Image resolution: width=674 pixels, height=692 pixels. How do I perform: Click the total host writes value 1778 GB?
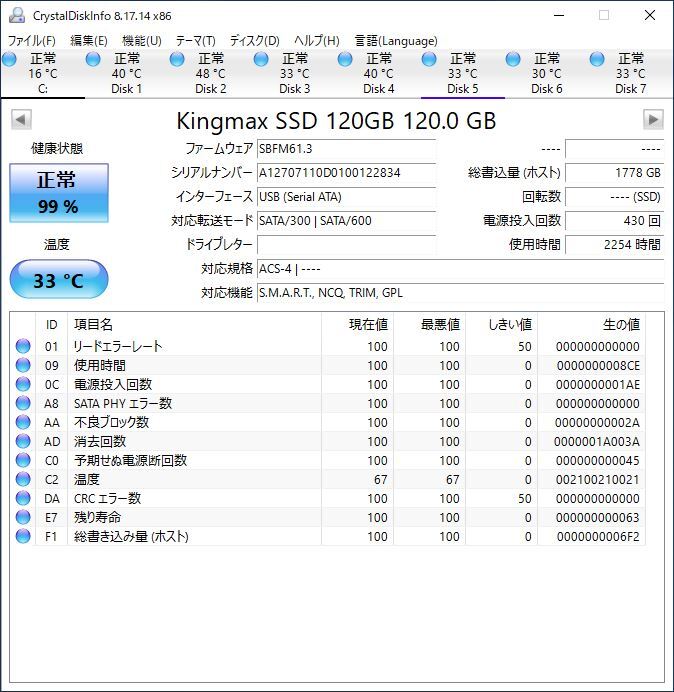pos(614,173)
